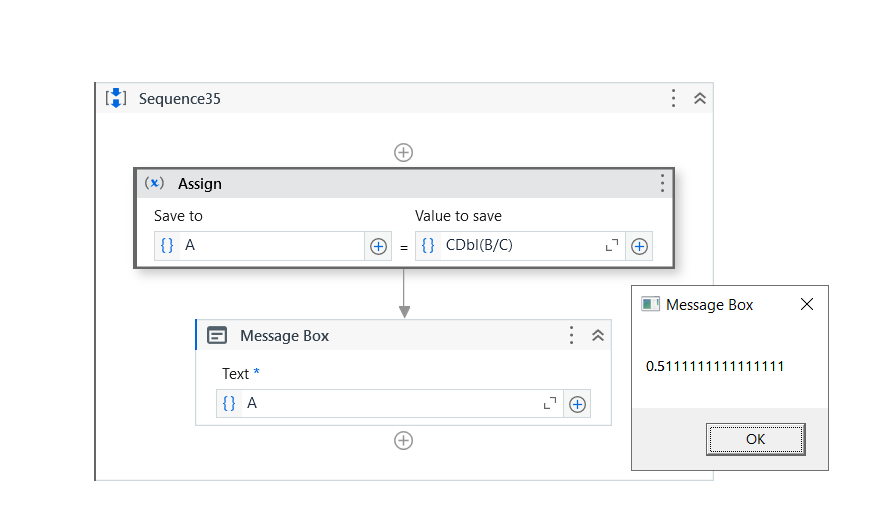Click the Assign activity icon
876x529 pixels.
point(154,183)
